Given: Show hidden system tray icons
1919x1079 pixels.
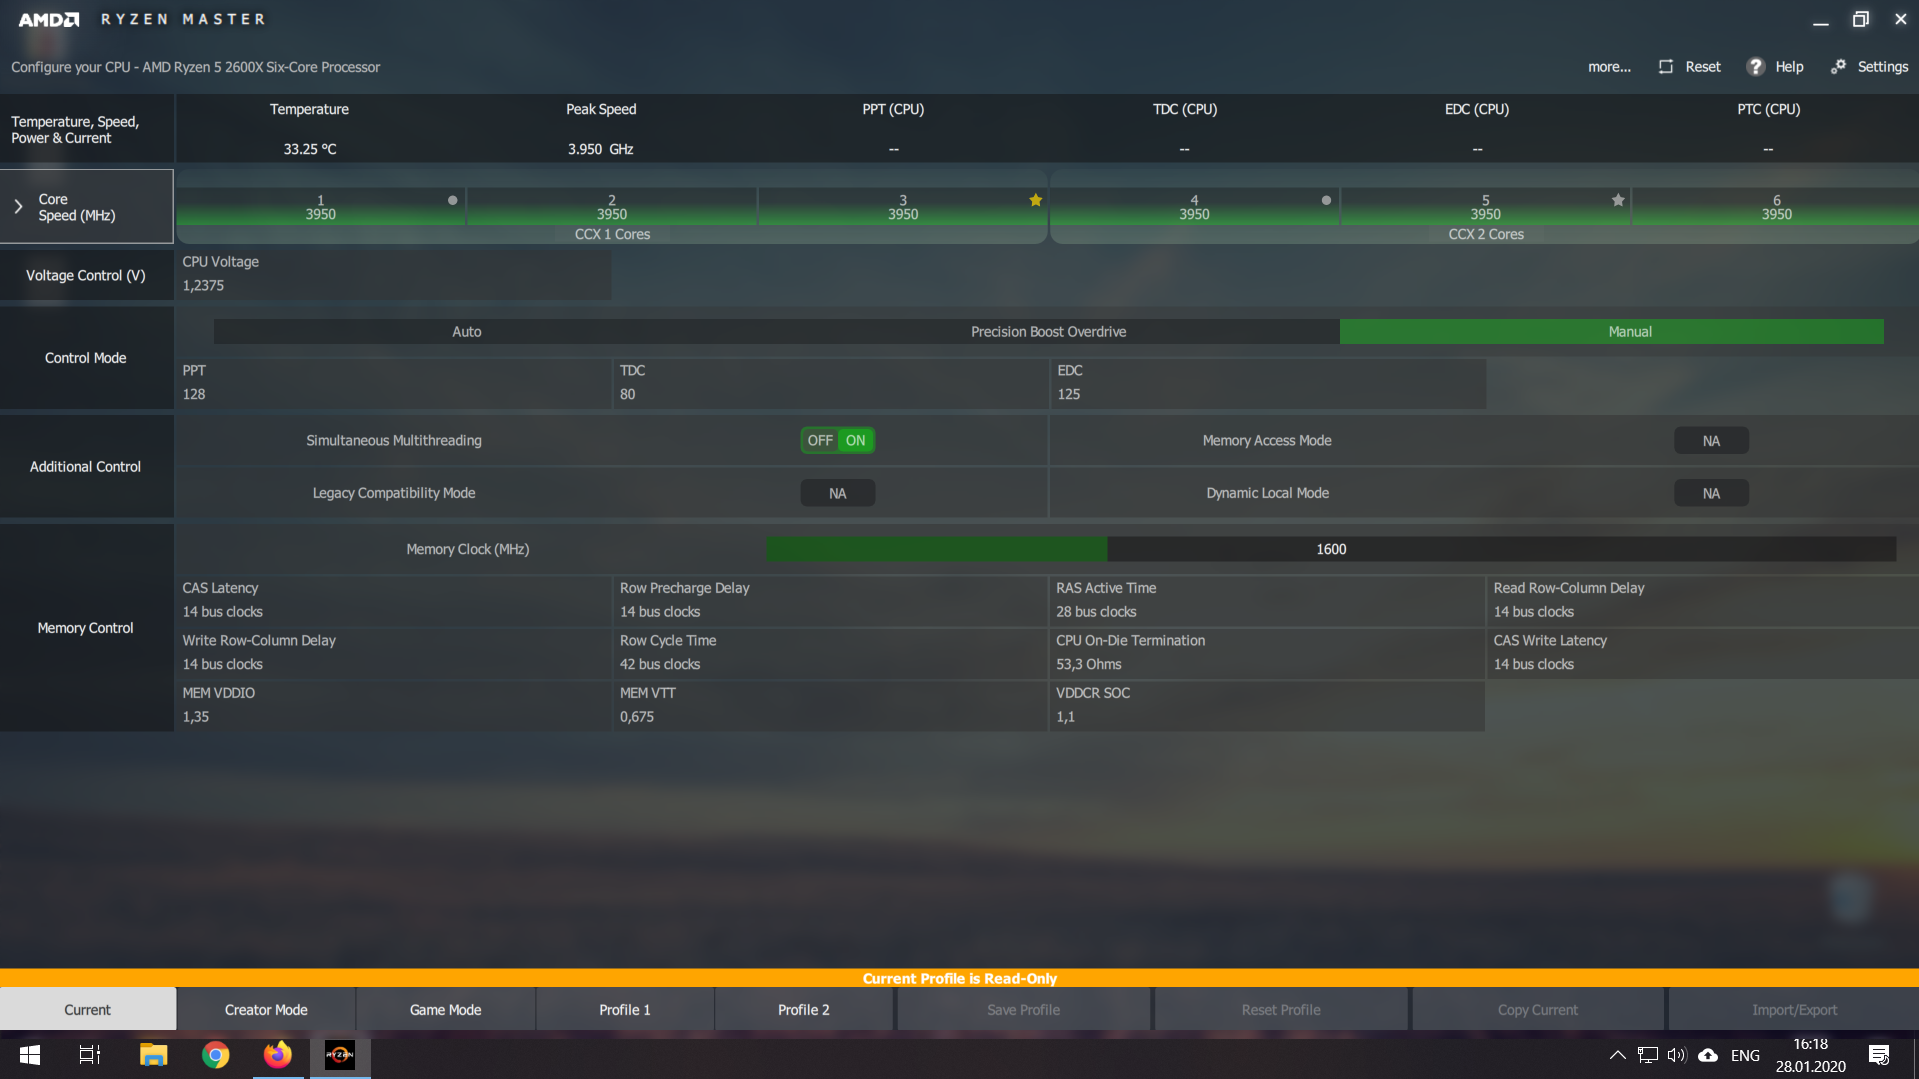Looking at the screenshot, I should [1617, 1055].
